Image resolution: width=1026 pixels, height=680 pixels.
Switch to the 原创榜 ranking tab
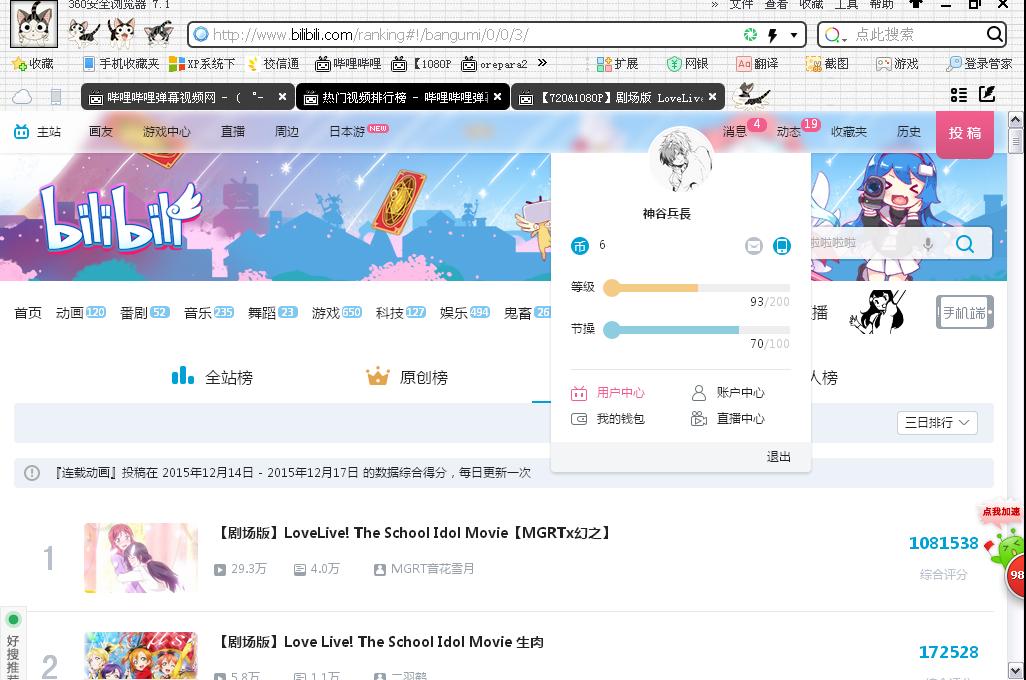click(x=407, y=377)
